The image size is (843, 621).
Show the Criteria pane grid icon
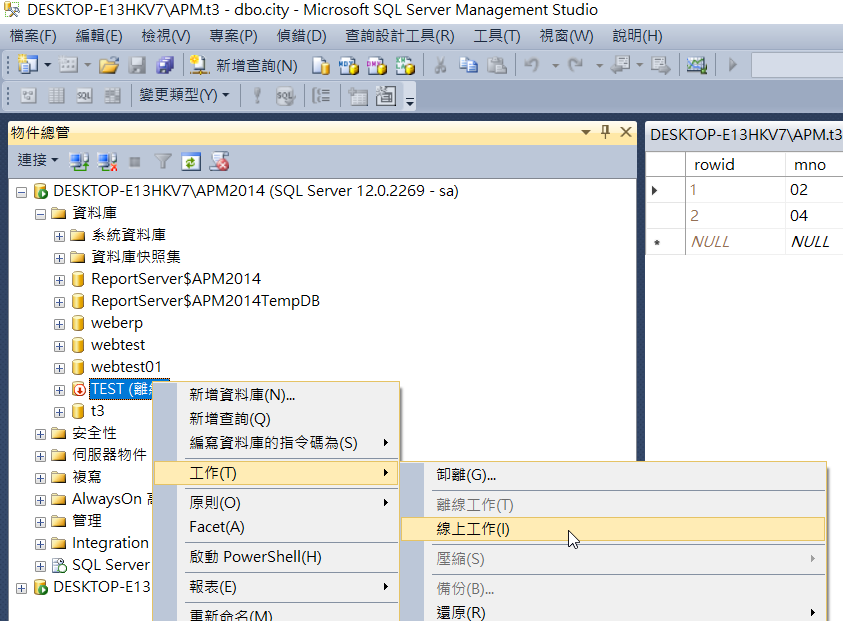tap(56, 96)
